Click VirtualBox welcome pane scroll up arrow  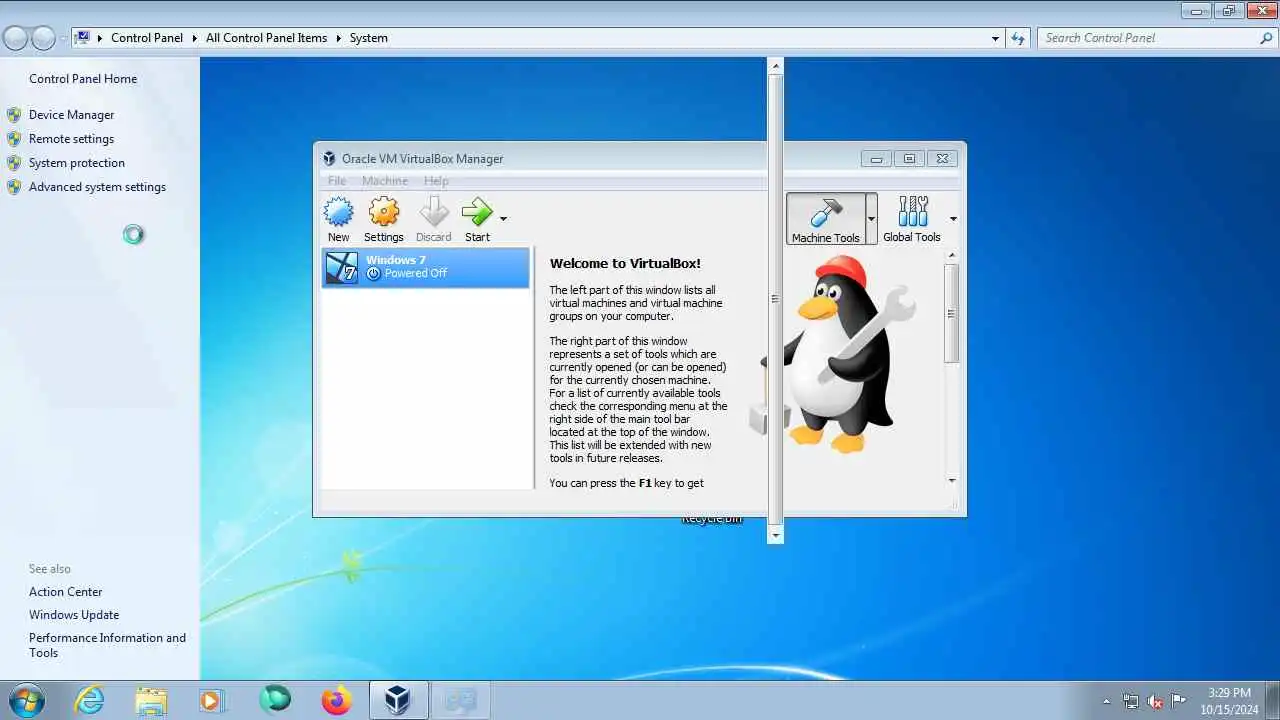tap(951, 256)
